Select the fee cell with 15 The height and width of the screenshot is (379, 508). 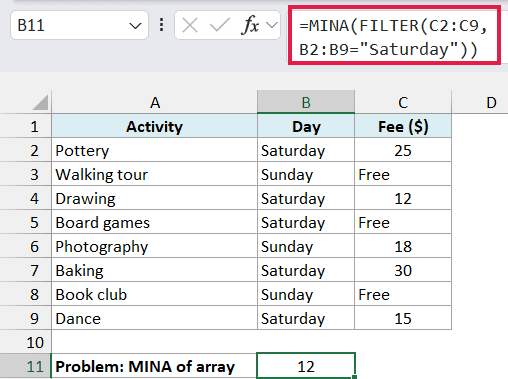[x=403, y=318]
